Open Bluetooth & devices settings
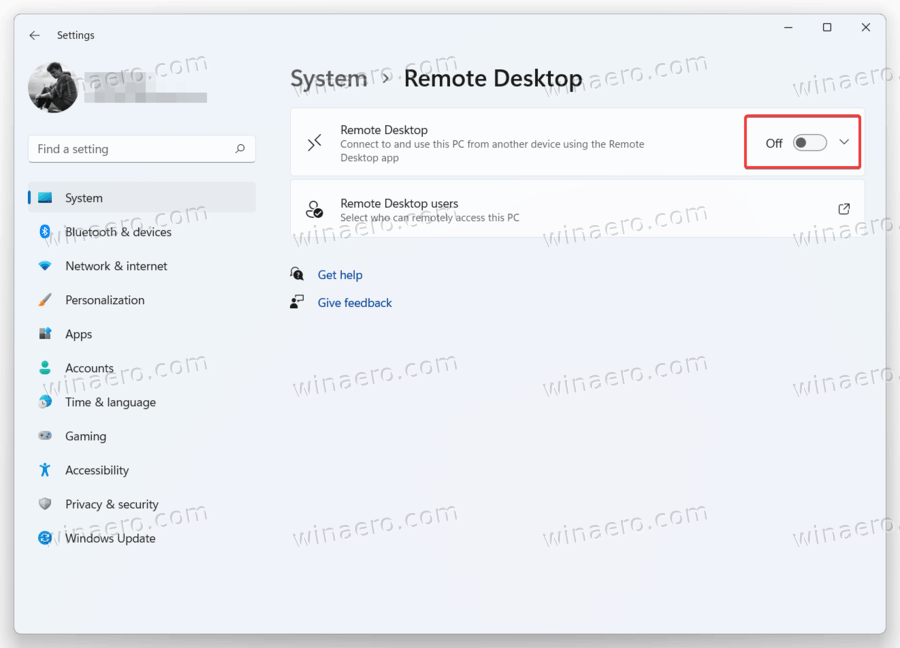Image resolution: width=900 pixels, height=648 pixels. coord(142,232)
